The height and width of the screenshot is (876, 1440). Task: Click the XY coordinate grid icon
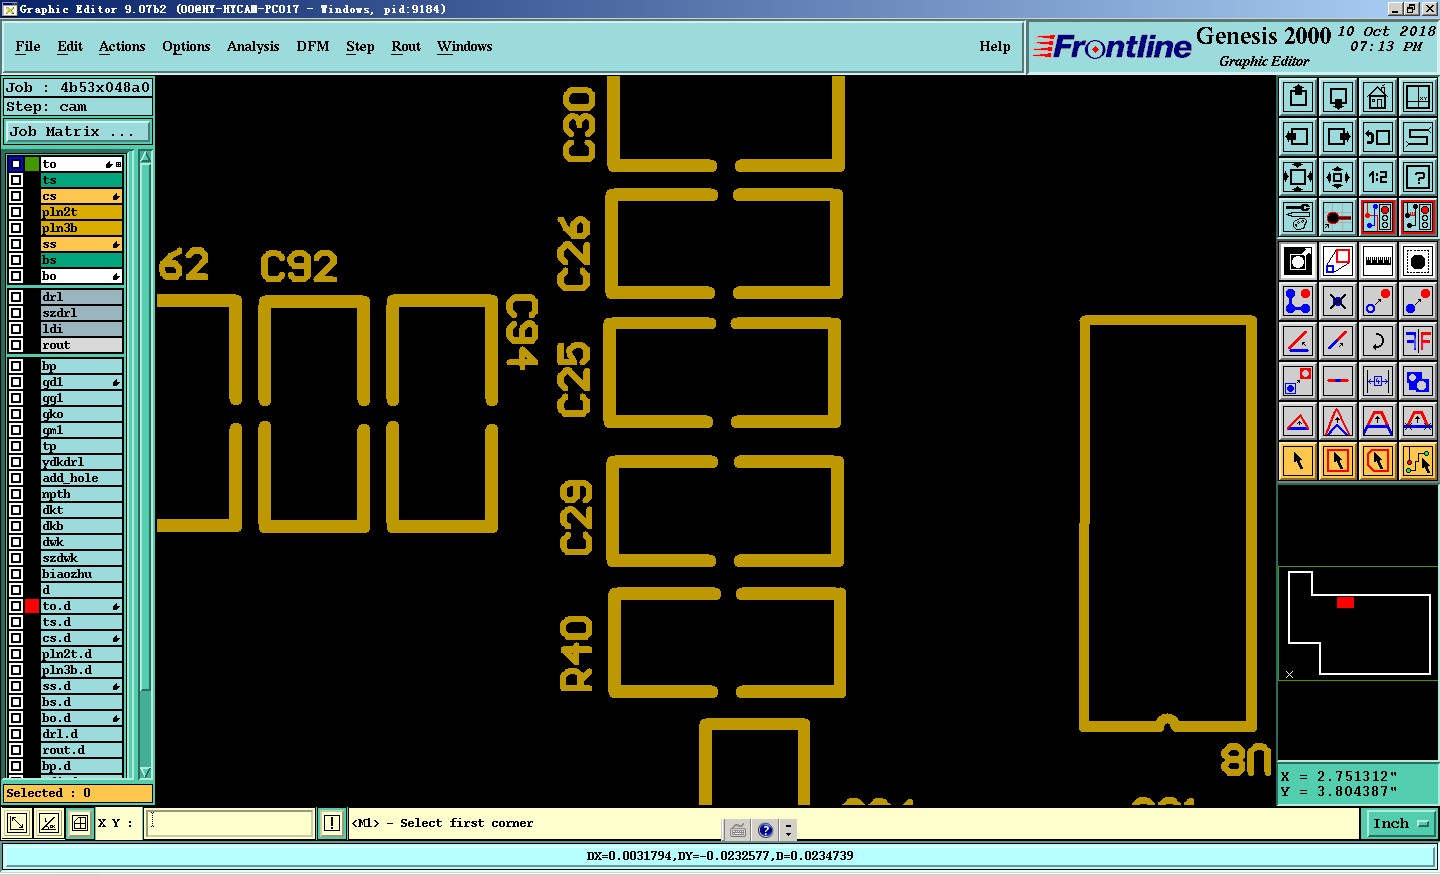pyautogui.click(x=1418, y=97)
